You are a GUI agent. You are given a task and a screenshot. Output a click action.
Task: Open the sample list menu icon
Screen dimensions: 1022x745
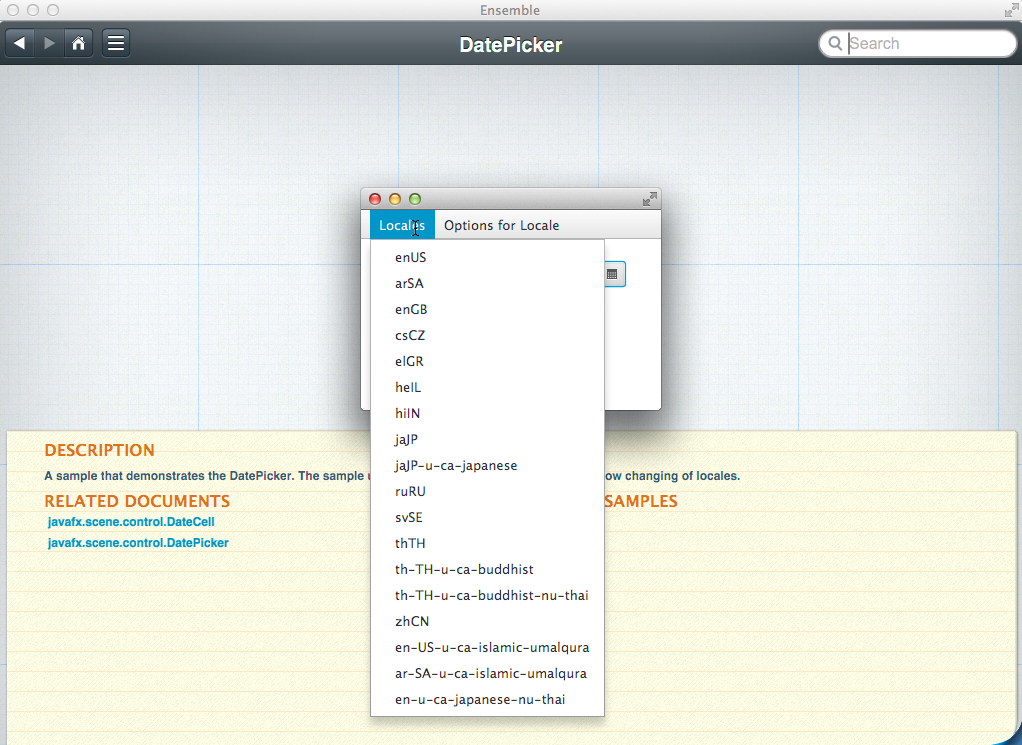pos(116,44)
